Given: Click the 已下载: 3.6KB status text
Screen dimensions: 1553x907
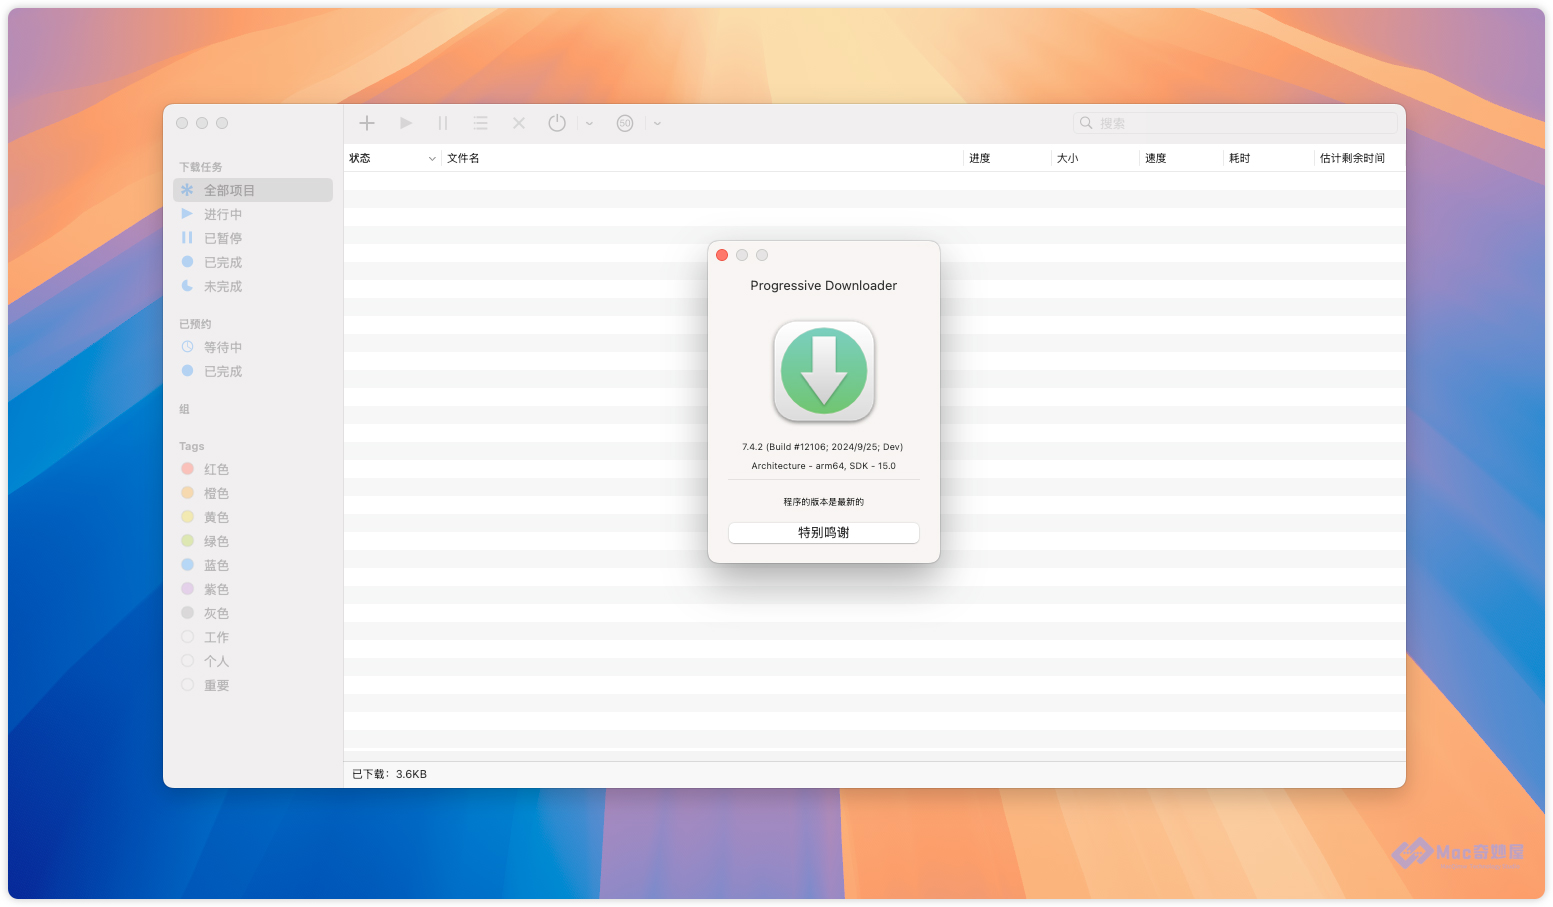Looking at the screenshot, I should [x=390, y=774].
